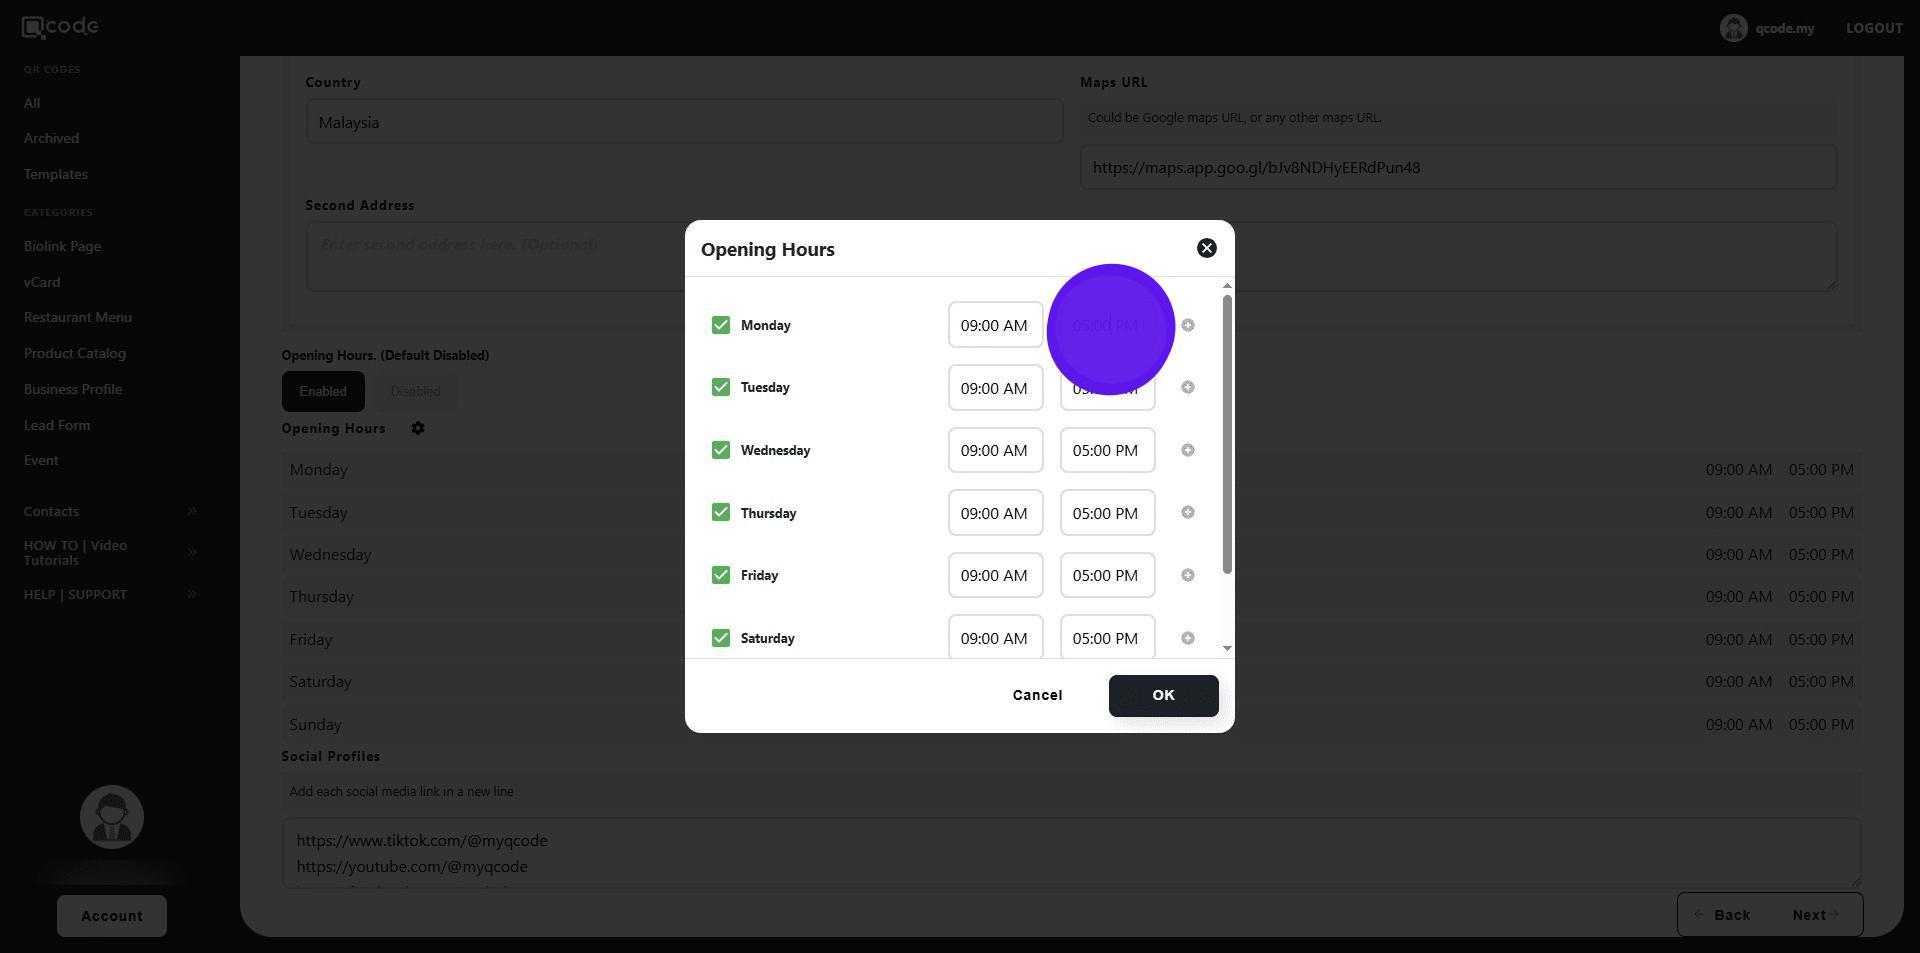The image size is (1920, 953).
Task: Open Friday closing time field
Action: tap(1107, 575)
